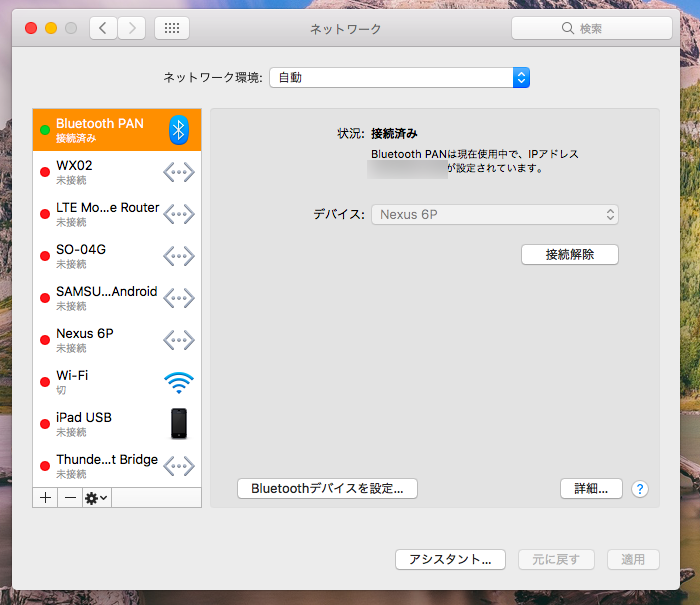
Task: Click the Bluetooth icon beside Bluetooth PAN
Action: (x=179, y=130)
